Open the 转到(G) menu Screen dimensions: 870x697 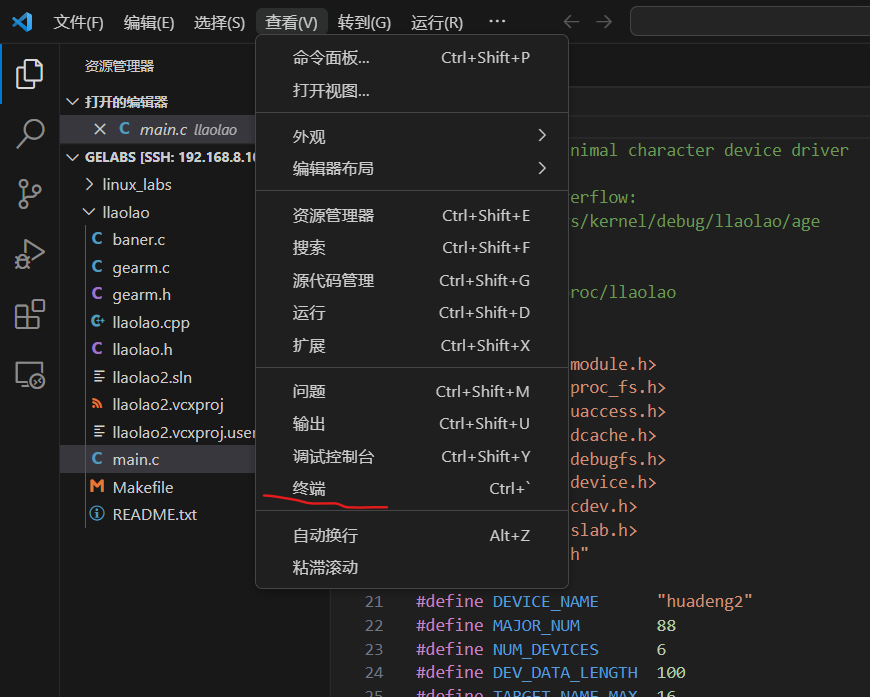click(x=364, y=22)
